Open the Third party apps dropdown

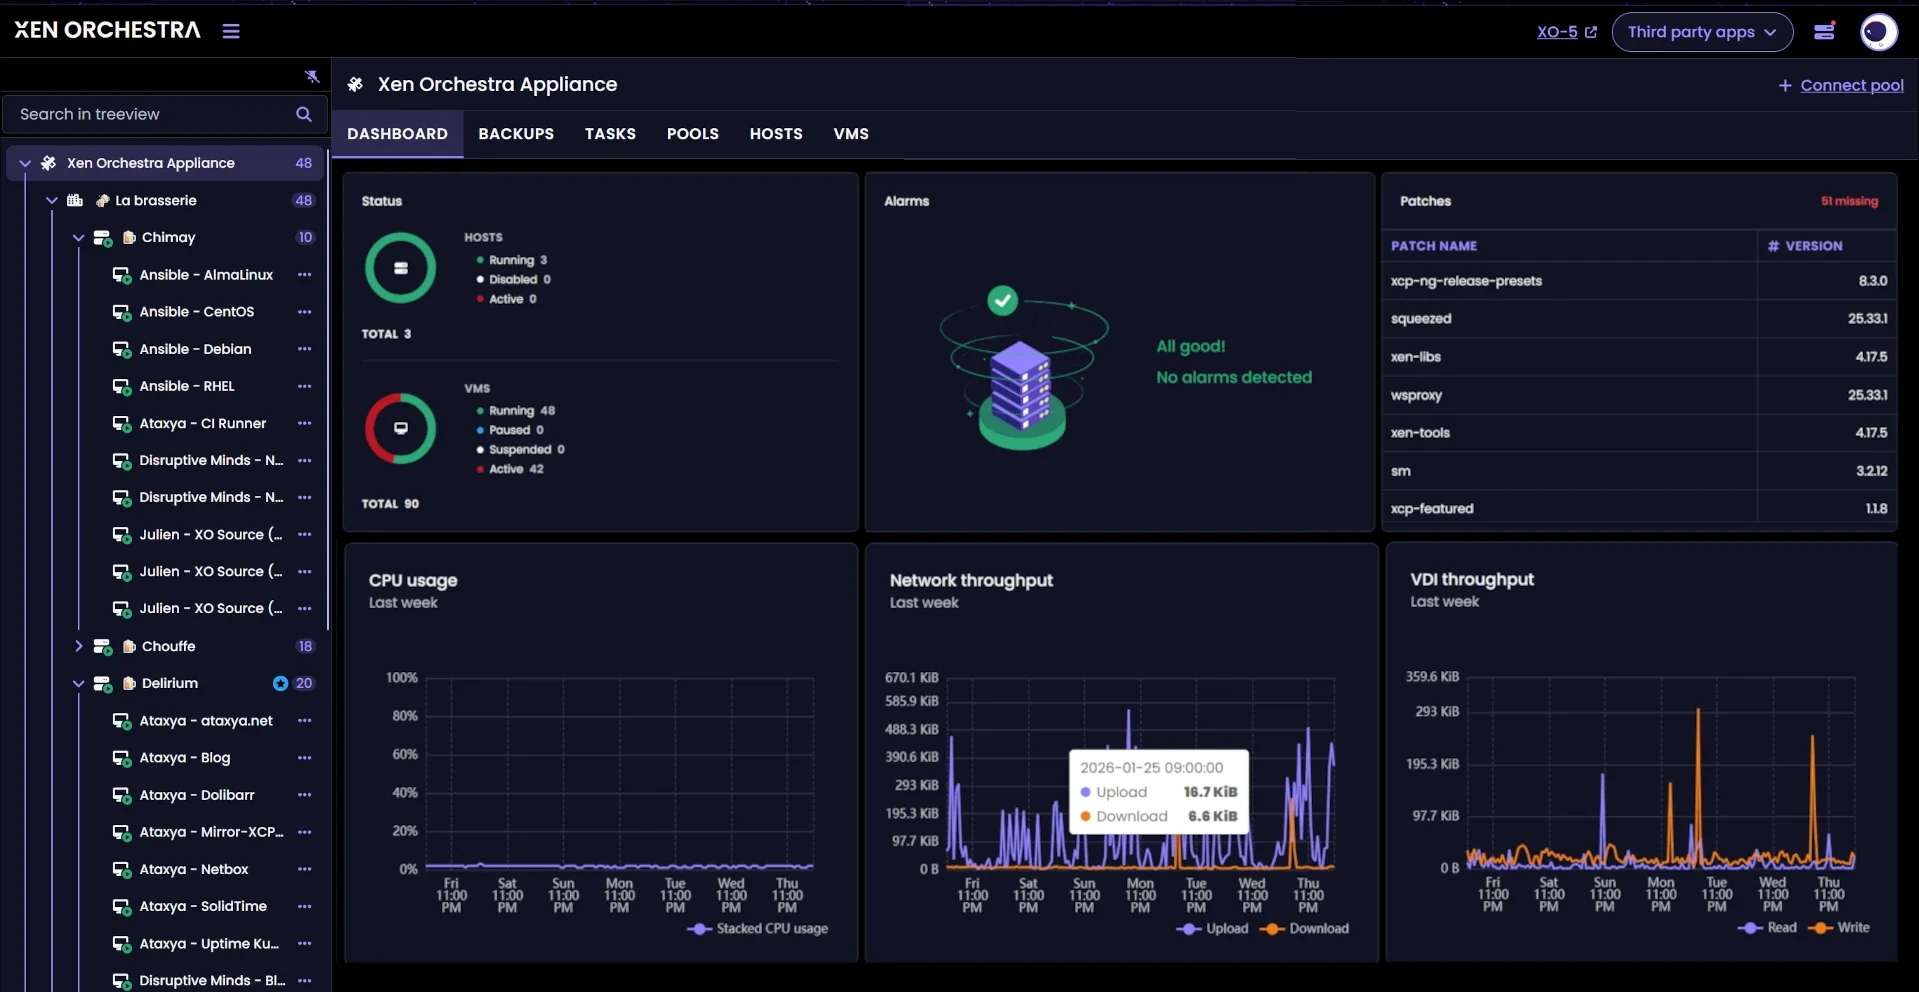click(1702, 32)
